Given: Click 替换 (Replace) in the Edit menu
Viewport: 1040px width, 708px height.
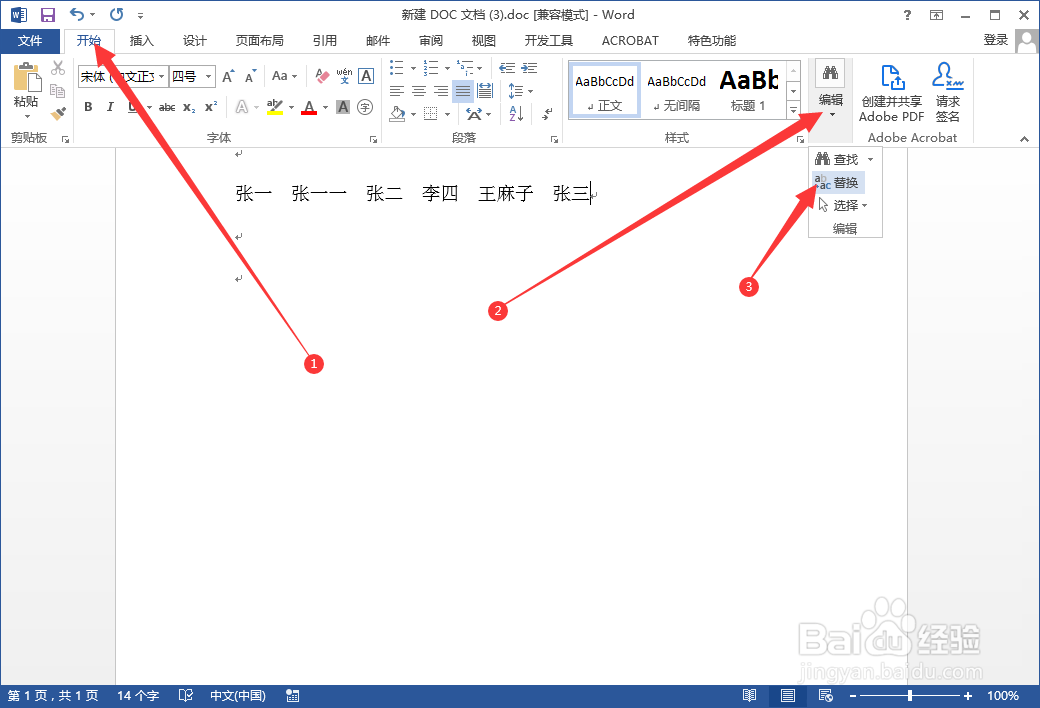Looking at the screenshot, I should click(x=845, y=182).
